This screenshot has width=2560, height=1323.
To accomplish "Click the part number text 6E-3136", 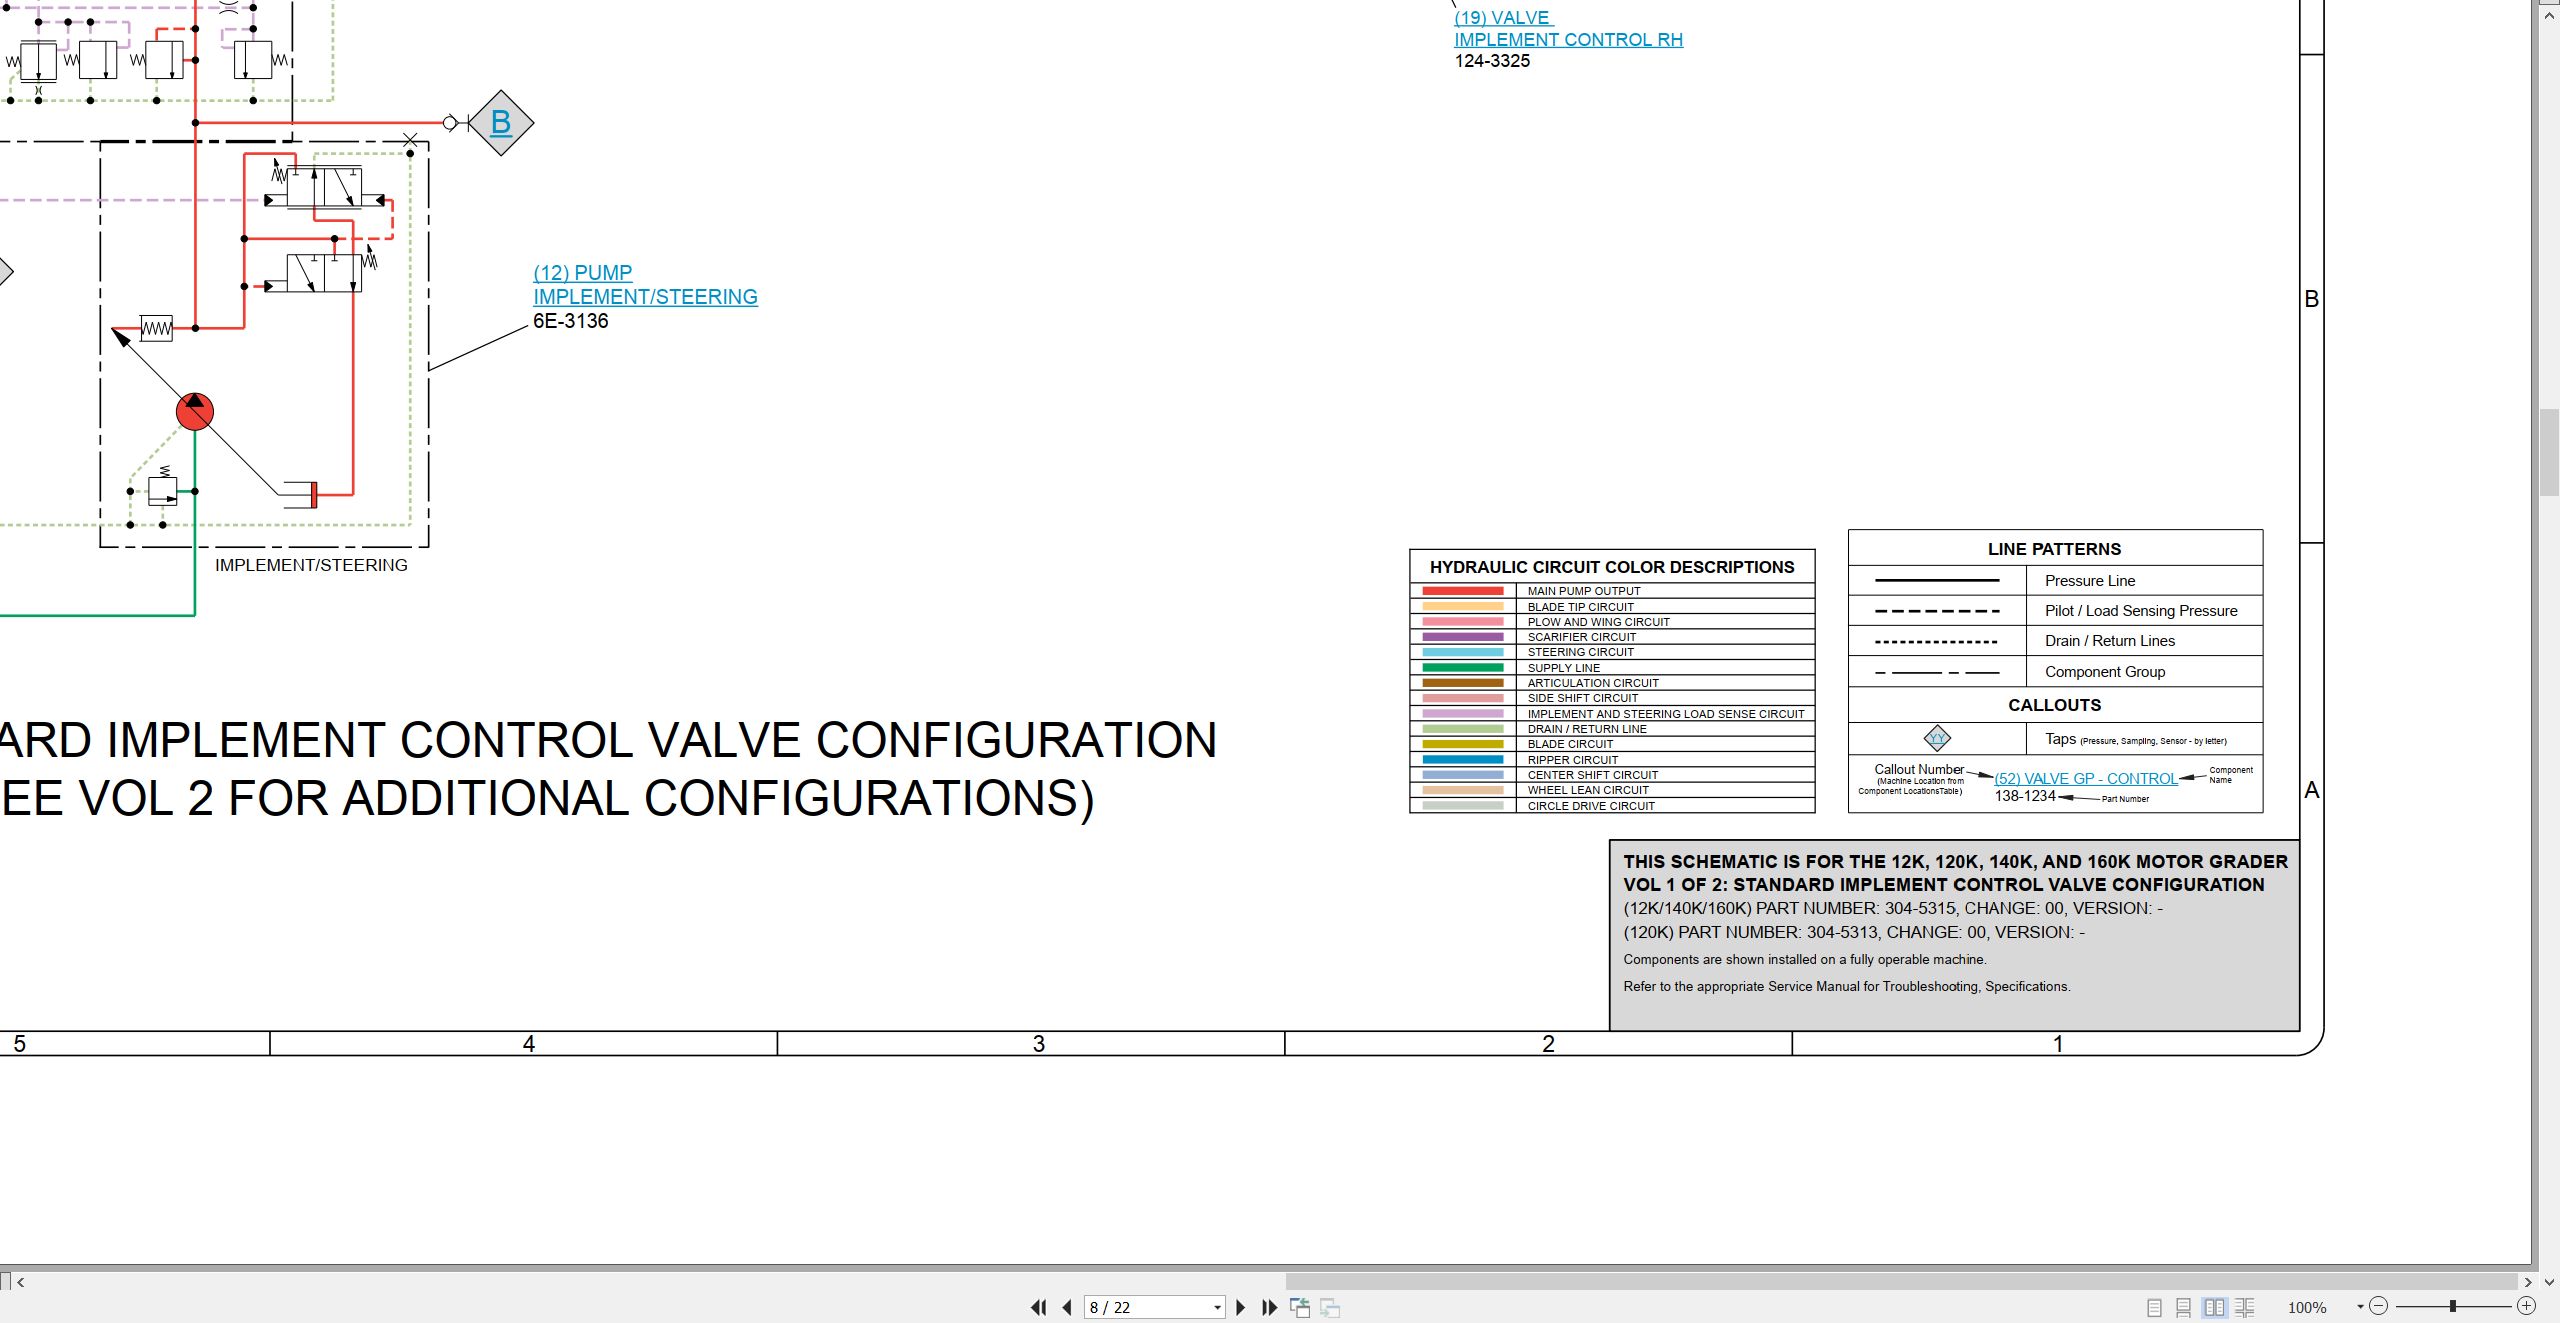I will pyautogui.click(x=570, y=321).
